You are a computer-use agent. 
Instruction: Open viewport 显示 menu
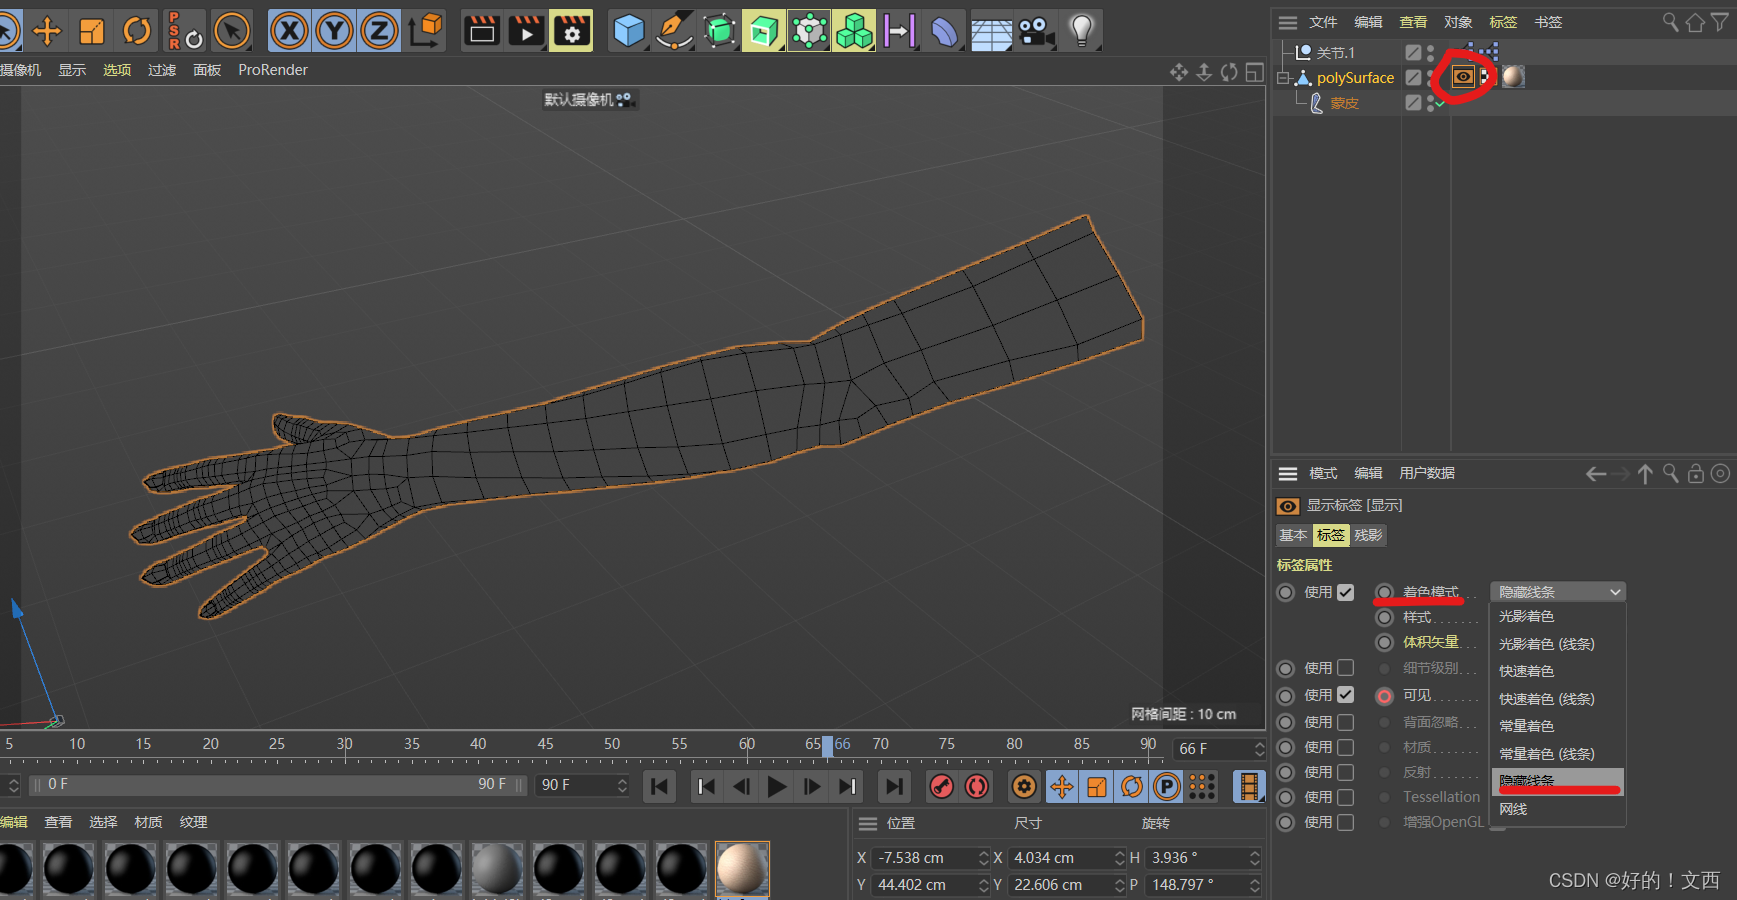point(72,70)
